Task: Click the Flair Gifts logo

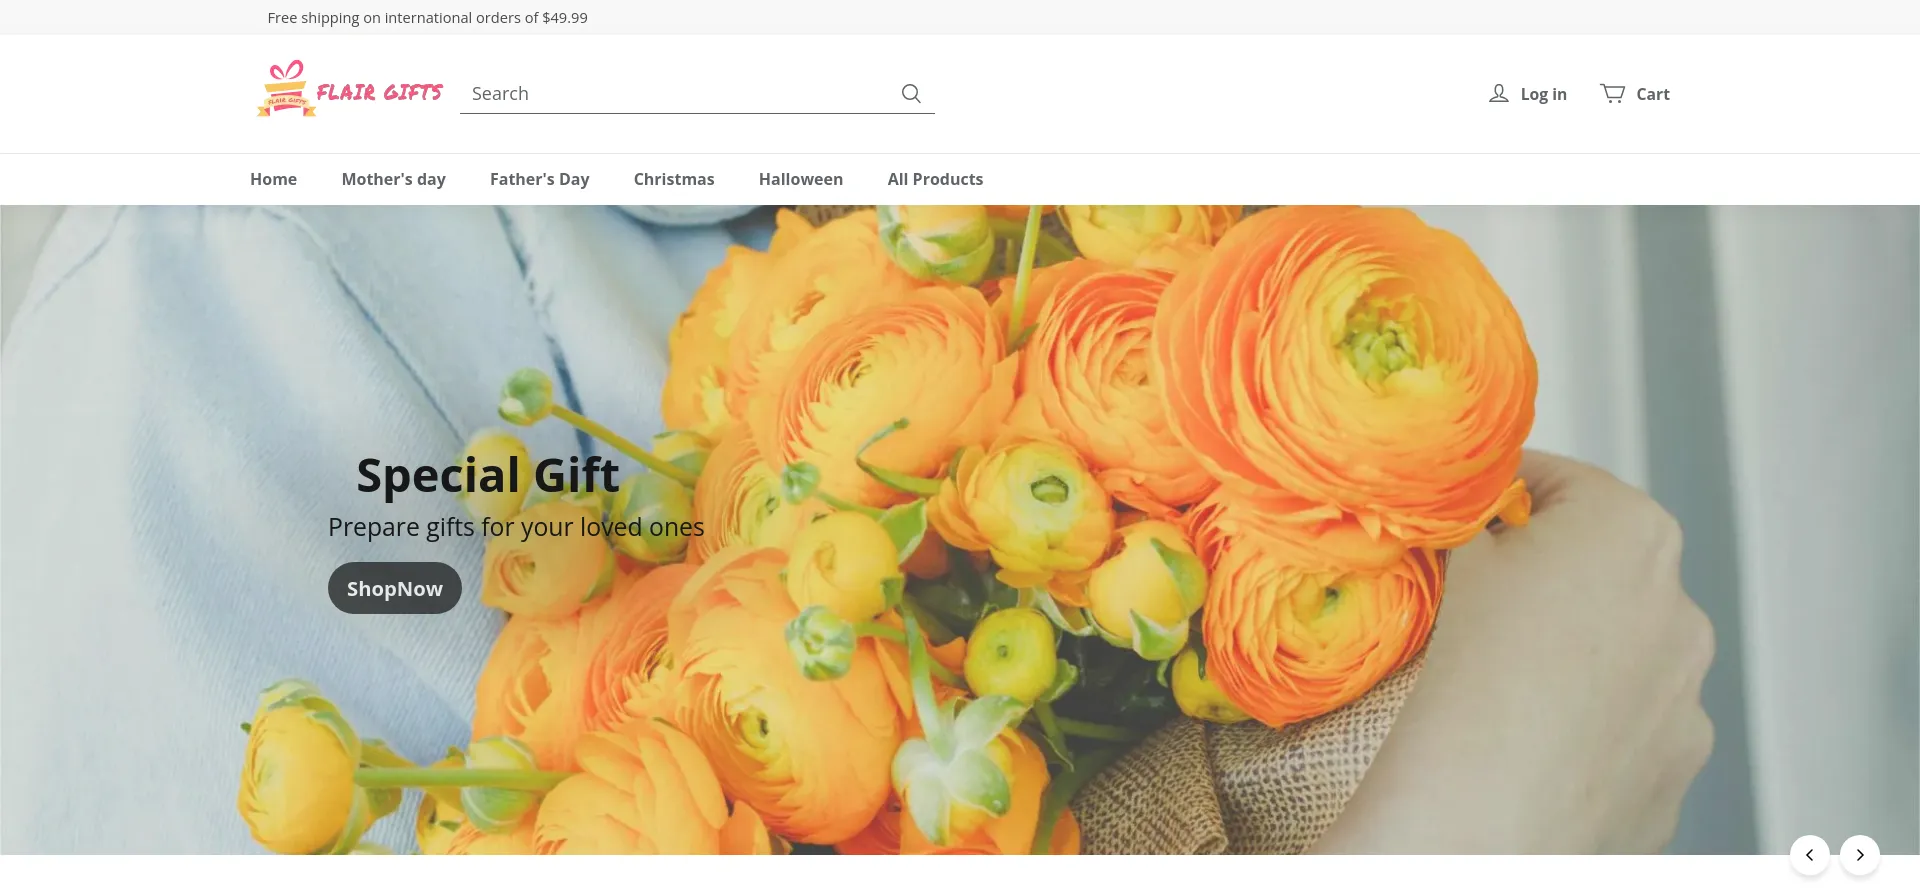Action: point(349,90)
